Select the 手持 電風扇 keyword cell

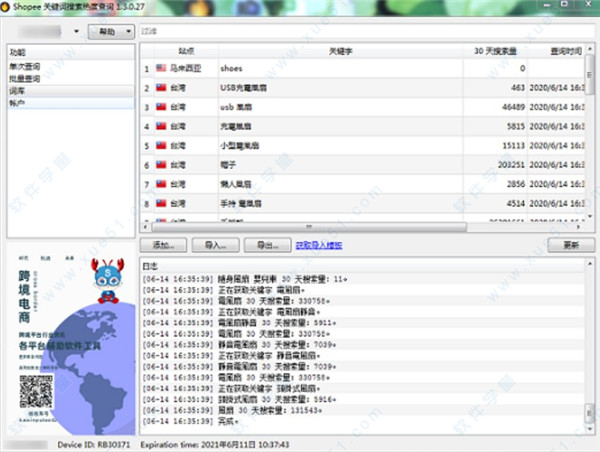pos(341,204)
